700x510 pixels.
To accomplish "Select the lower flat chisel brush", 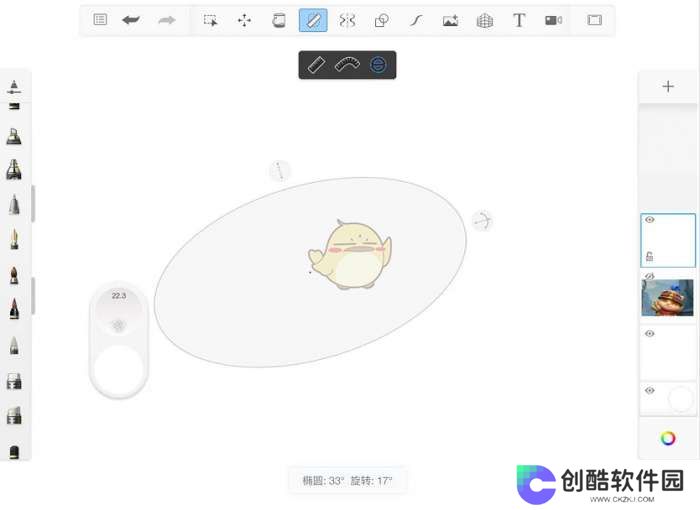I will point(14,415).
